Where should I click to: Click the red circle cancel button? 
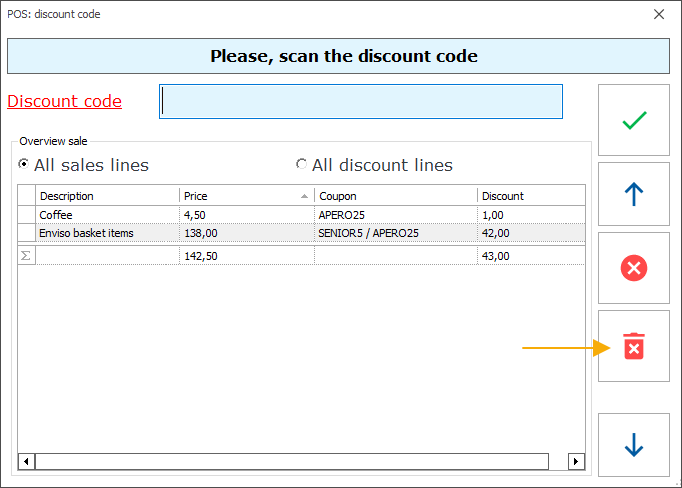[633, 268]
